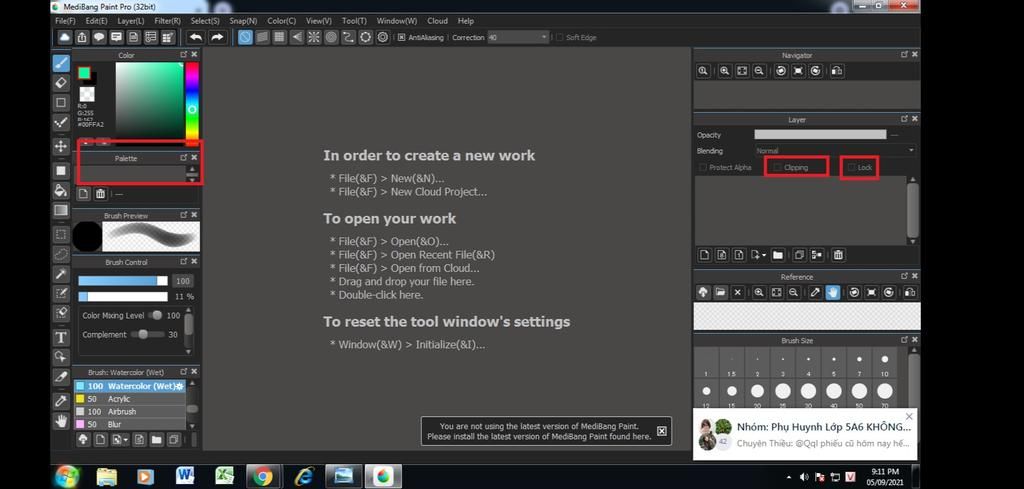The width and height of the screenshot is (1024, 489).
Task: Open Chrome from the taskbar
Action: click(263, 477)
